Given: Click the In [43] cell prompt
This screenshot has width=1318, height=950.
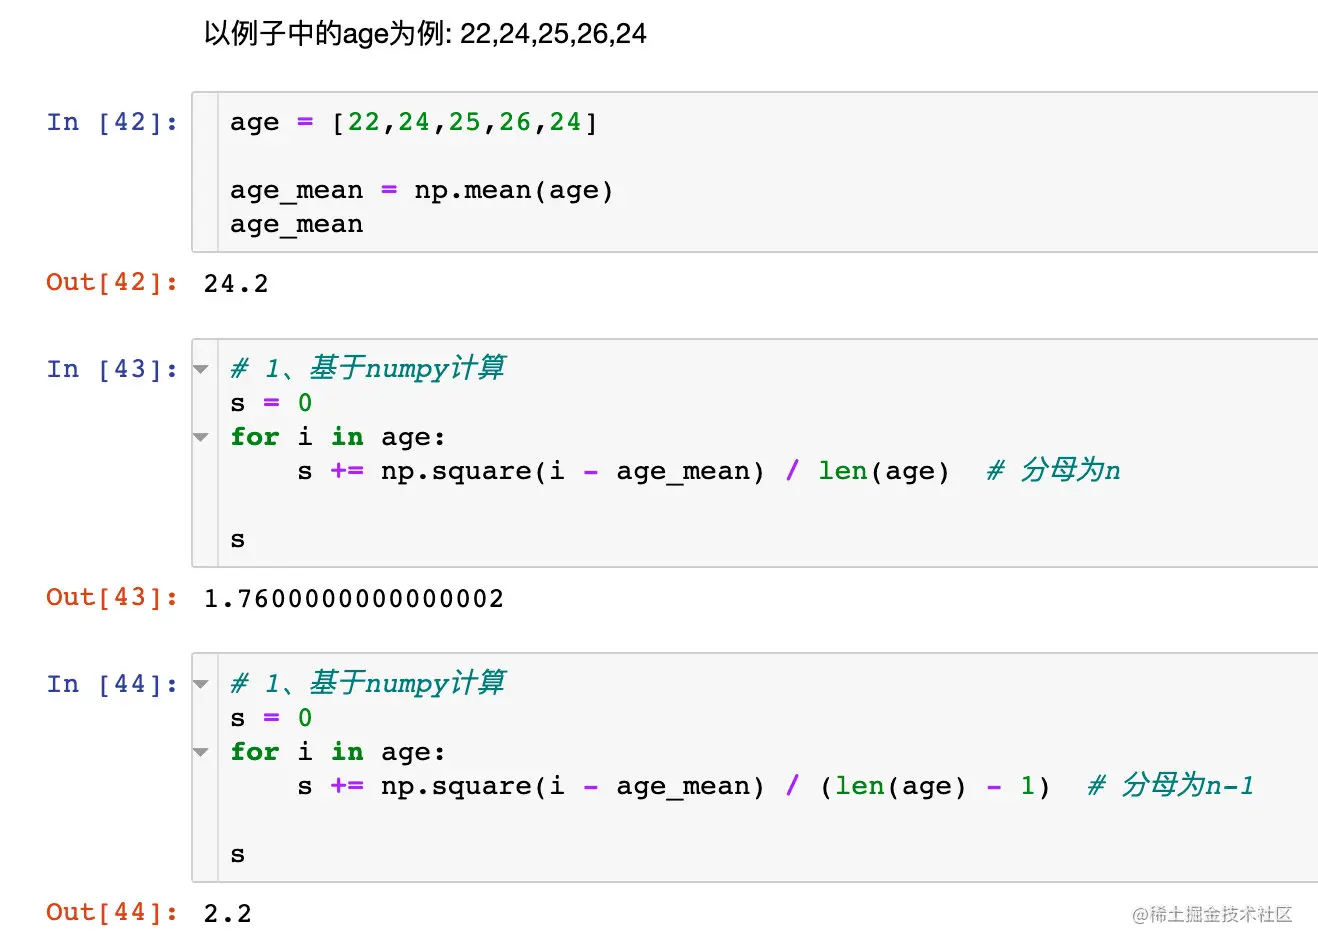Looking at the screenshot, I should pos(112,369).
